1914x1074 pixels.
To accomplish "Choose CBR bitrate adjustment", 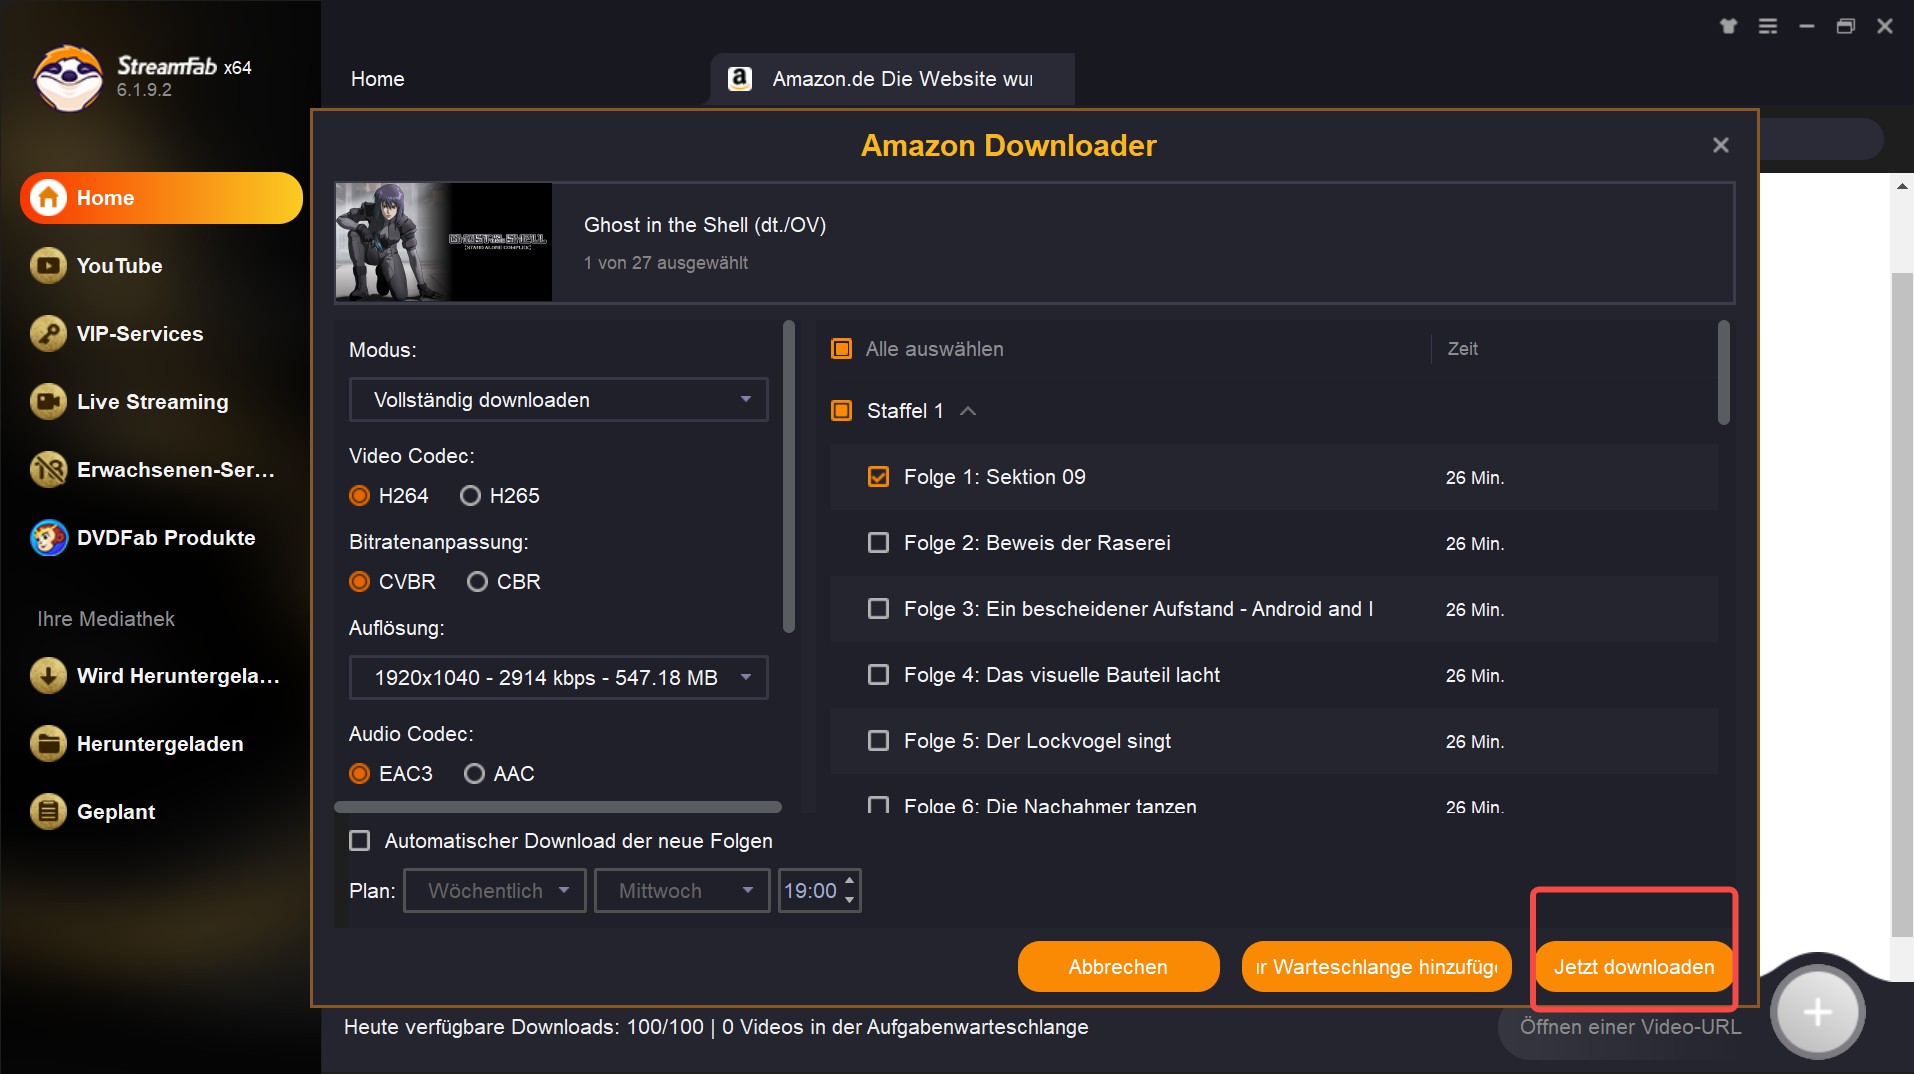I will [477, 582].
